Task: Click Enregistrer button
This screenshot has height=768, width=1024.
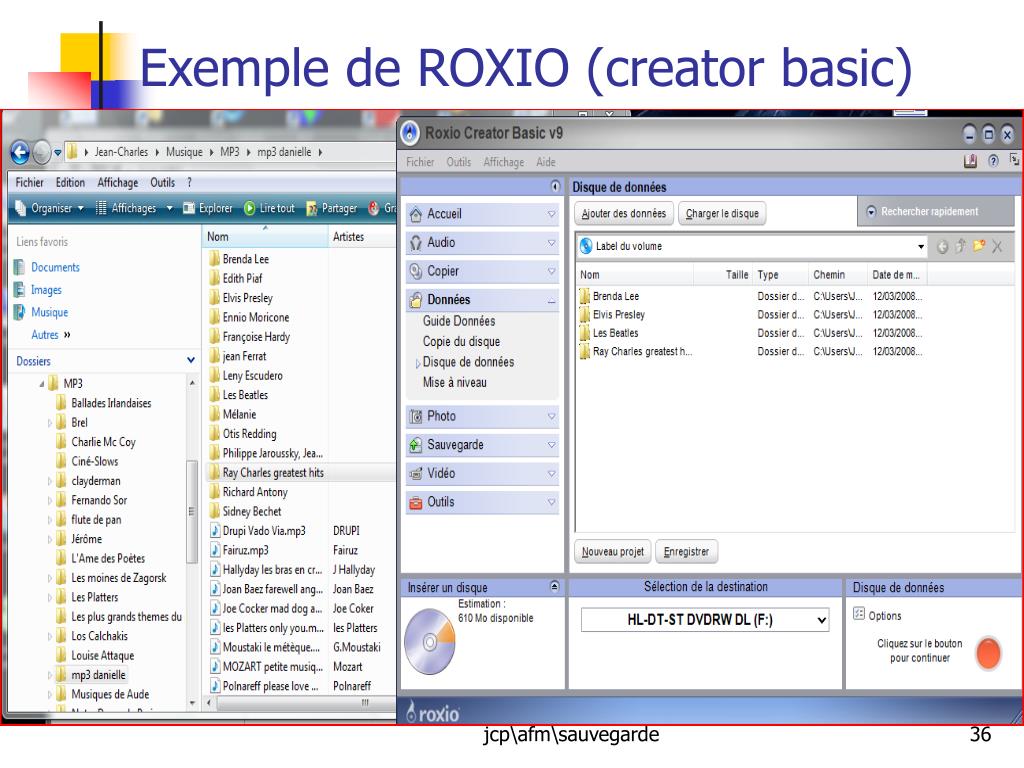Action: (x=686, y=552)
